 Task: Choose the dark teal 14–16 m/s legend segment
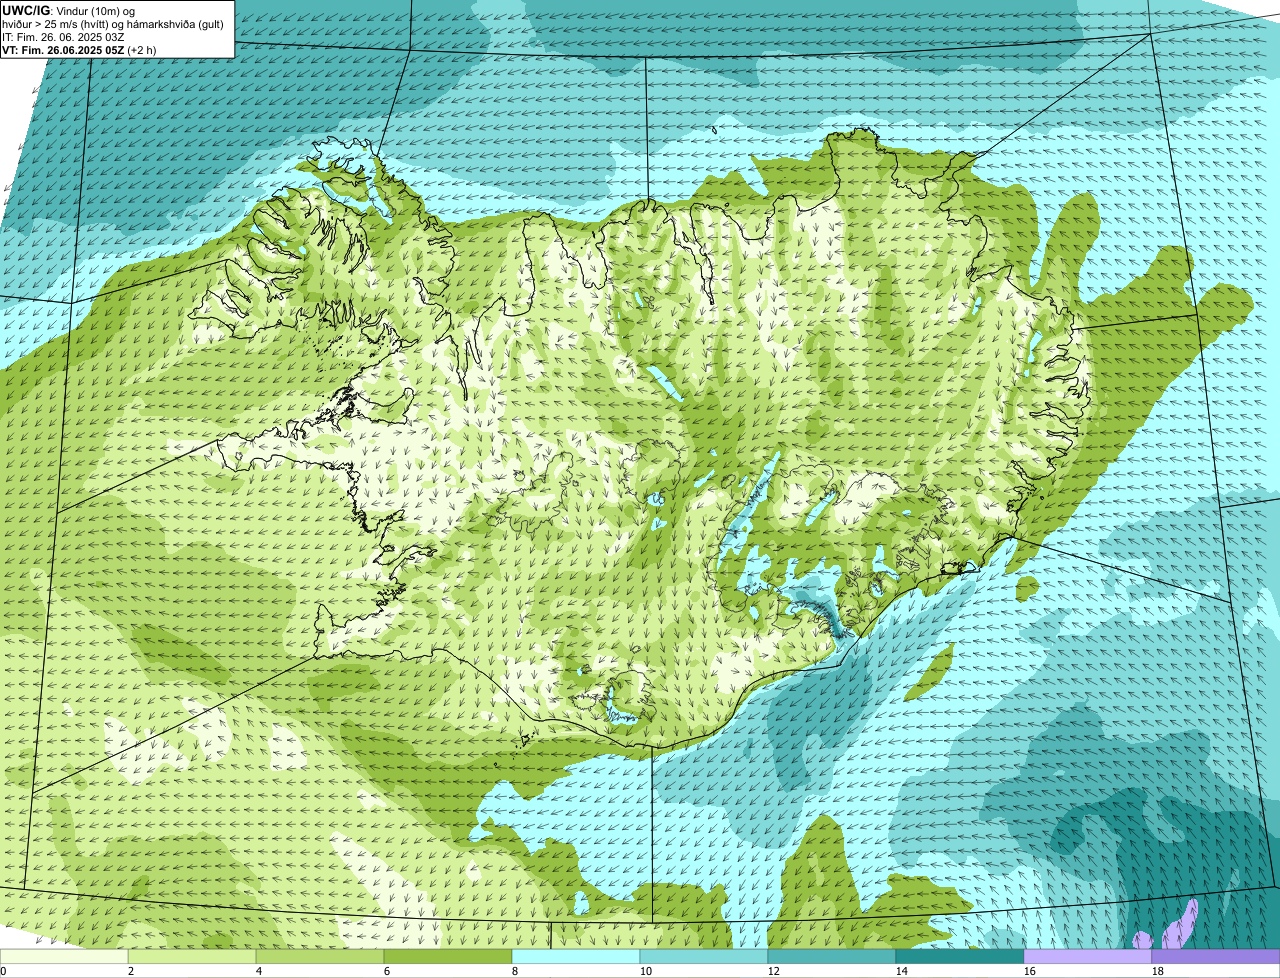coord(960,957)
